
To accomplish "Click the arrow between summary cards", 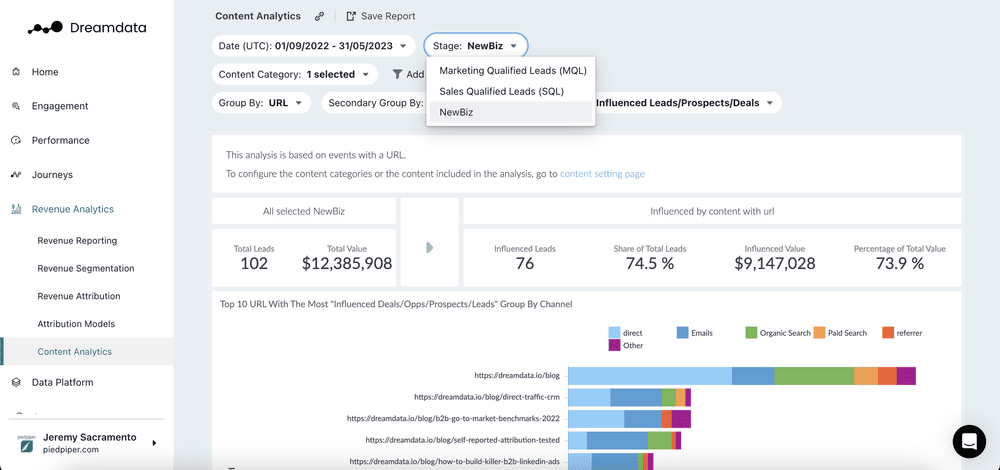I will pos(429,247).
